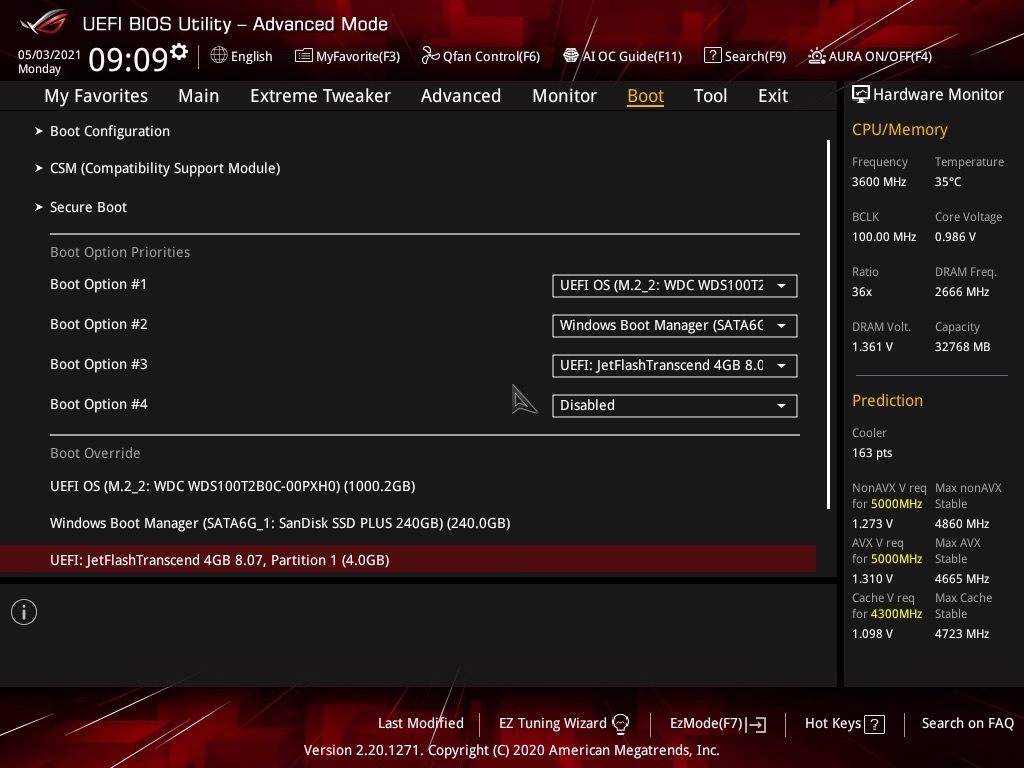Open Search(F9) question mark icon
1024x768 pixels.
click(x=712, y=56)
